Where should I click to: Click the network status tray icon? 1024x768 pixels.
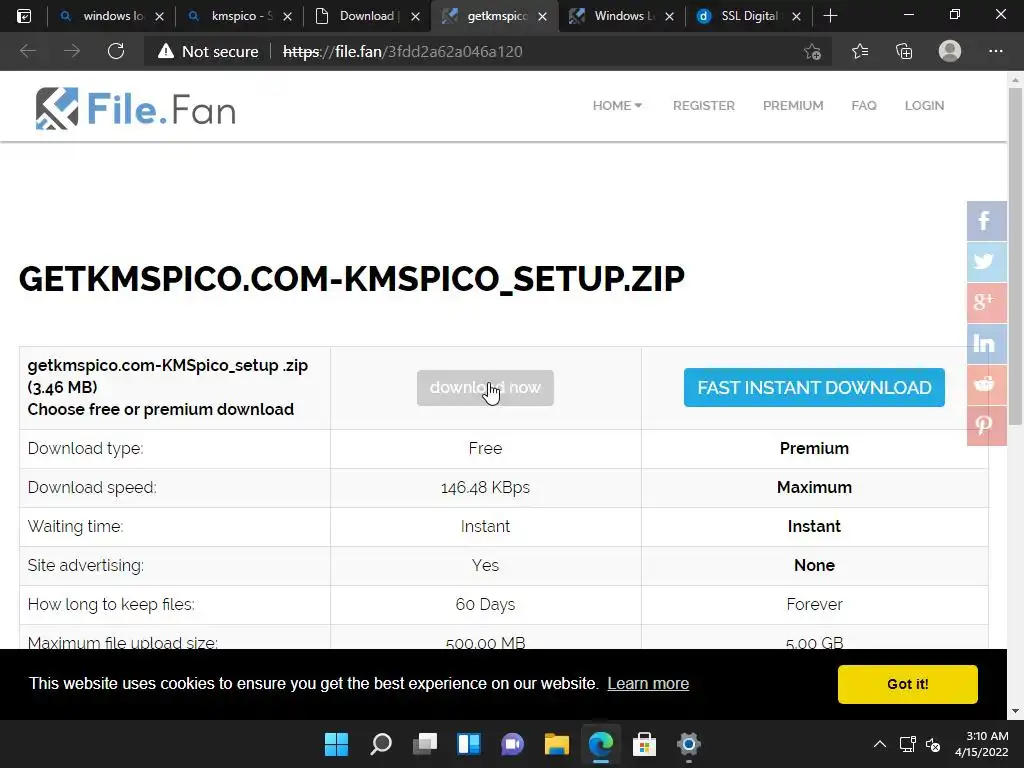(x=907, y=744)
